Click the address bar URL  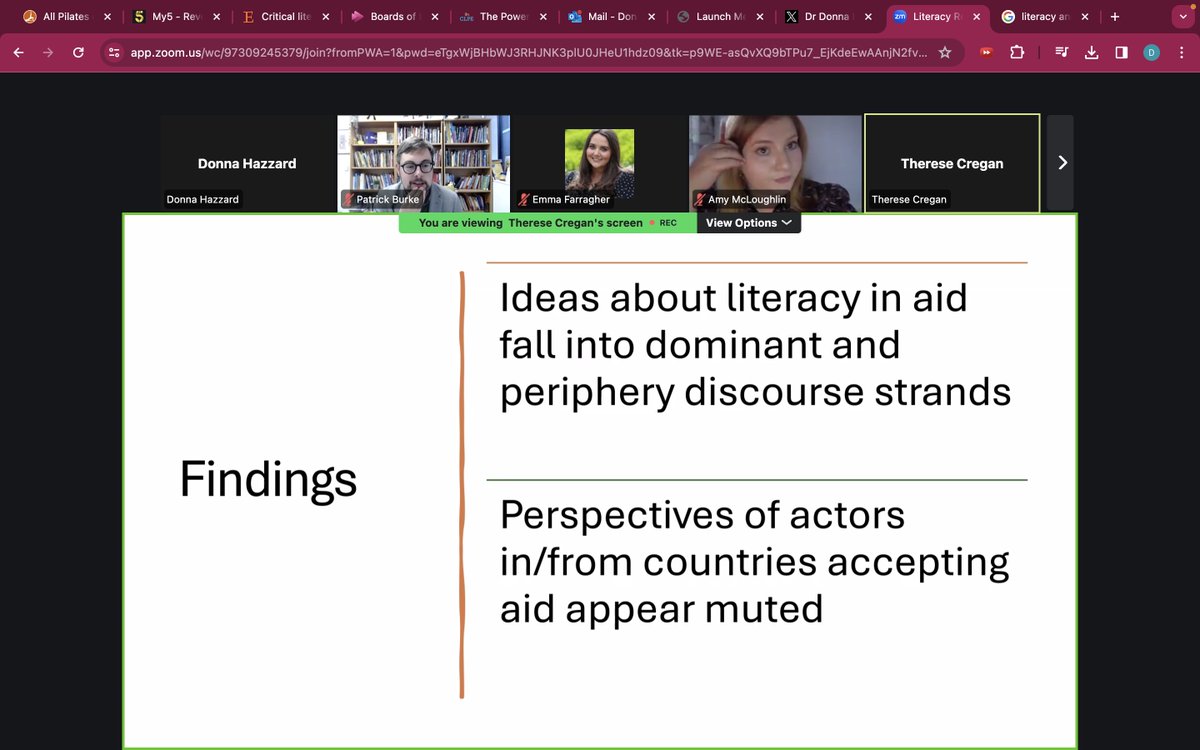pos(528,52)
